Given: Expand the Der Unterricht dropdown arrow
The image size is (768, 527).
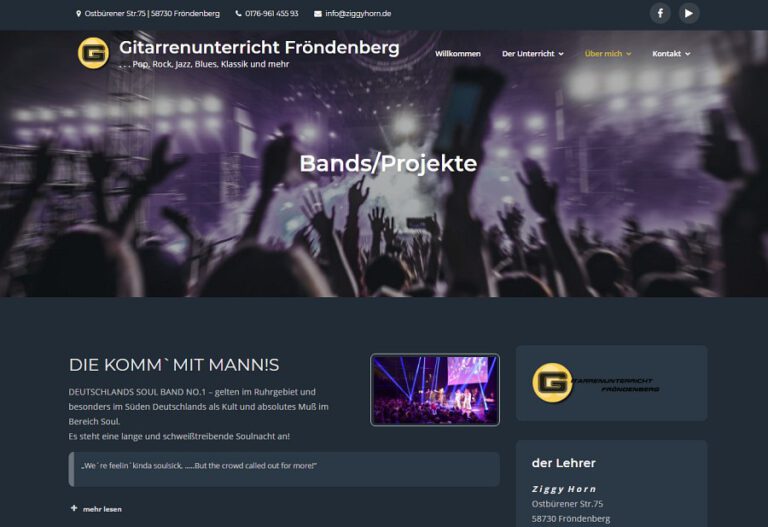Looking at the screenshot, I should 561,54.
